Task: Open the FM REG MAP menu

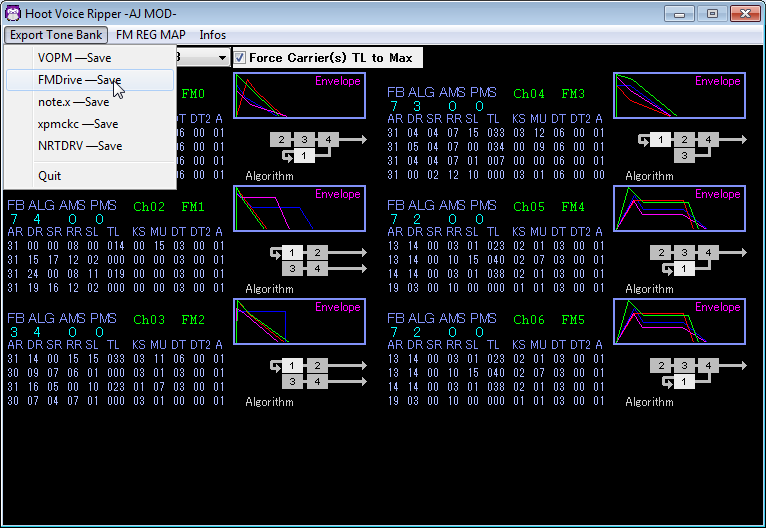Action: (150, 35)
